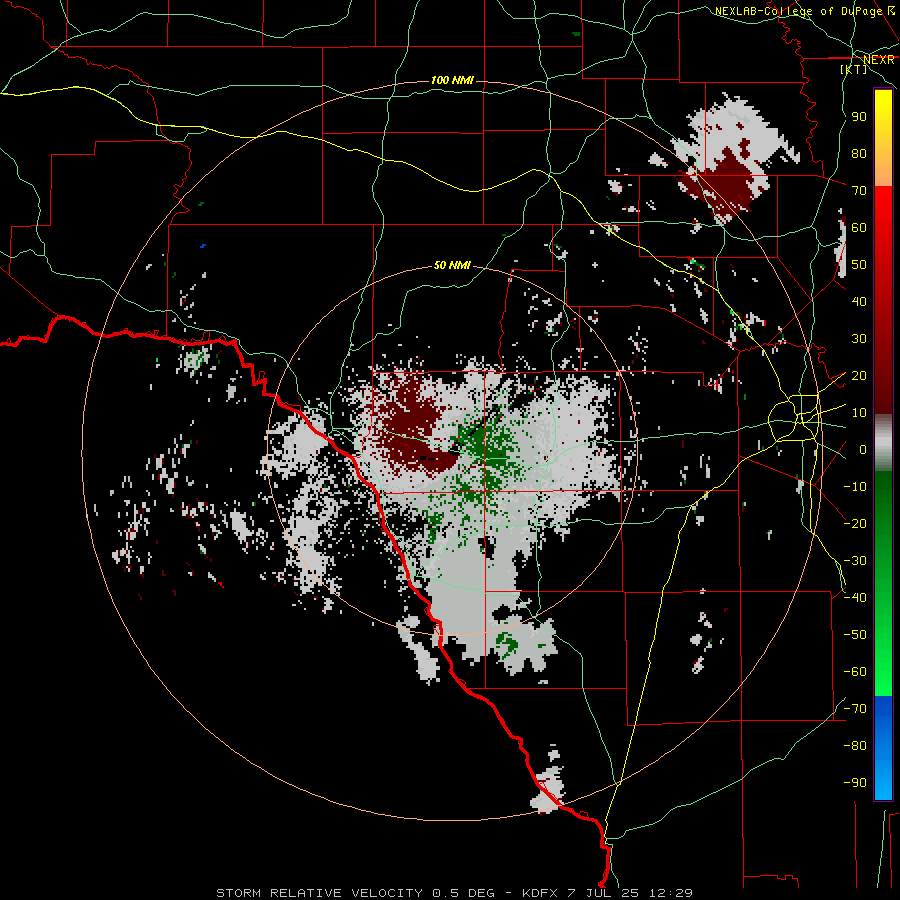Viewport: 900px width, 900px height.
Task: Click the -70 value on velocity scale
Action: (855, 708)
